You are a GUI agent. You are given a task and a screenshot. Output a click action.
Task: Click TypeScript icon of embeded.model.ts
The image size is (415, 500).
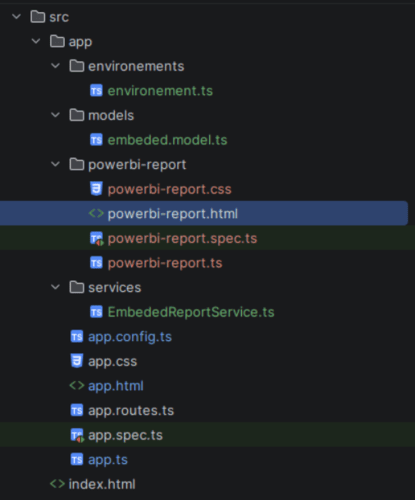[x=96, y=140]
